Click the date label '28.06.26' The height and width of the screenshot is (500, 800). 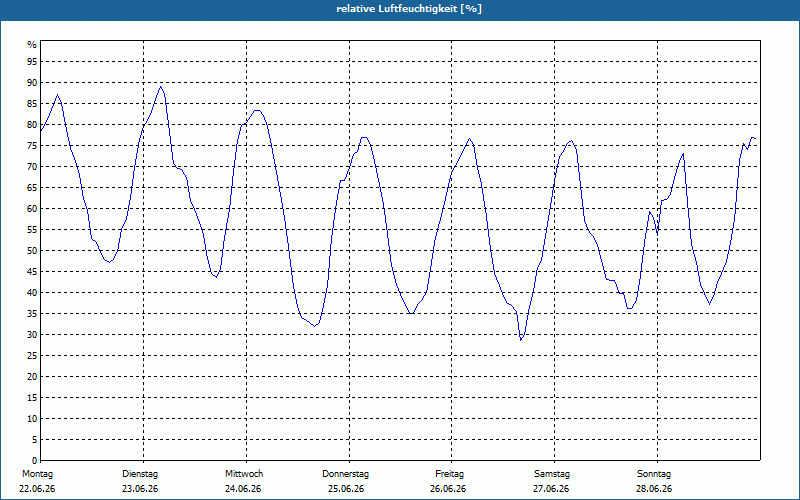[654, 489]
